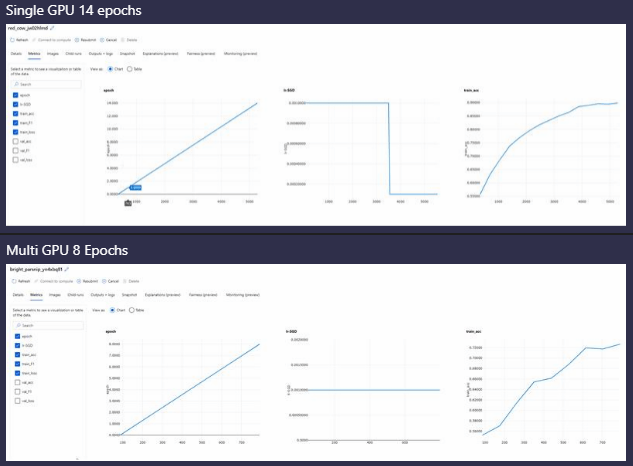This screenshot has width=633, height=466.
Task: Open Monitoring (preview) tab in Single GPU panel
Action: pyautogui.click(x=240, y=54)
